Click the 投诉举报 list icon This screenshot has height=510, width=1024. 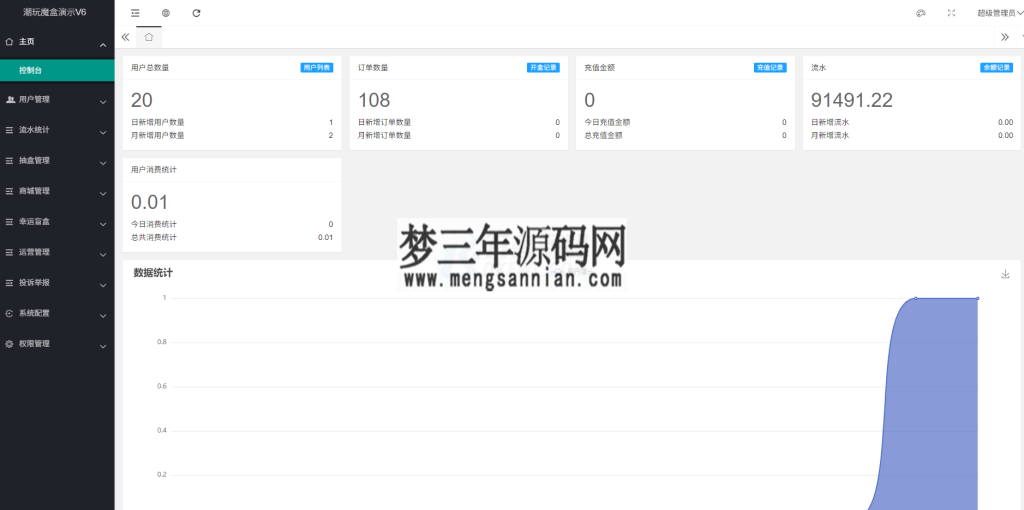[9, 283]
